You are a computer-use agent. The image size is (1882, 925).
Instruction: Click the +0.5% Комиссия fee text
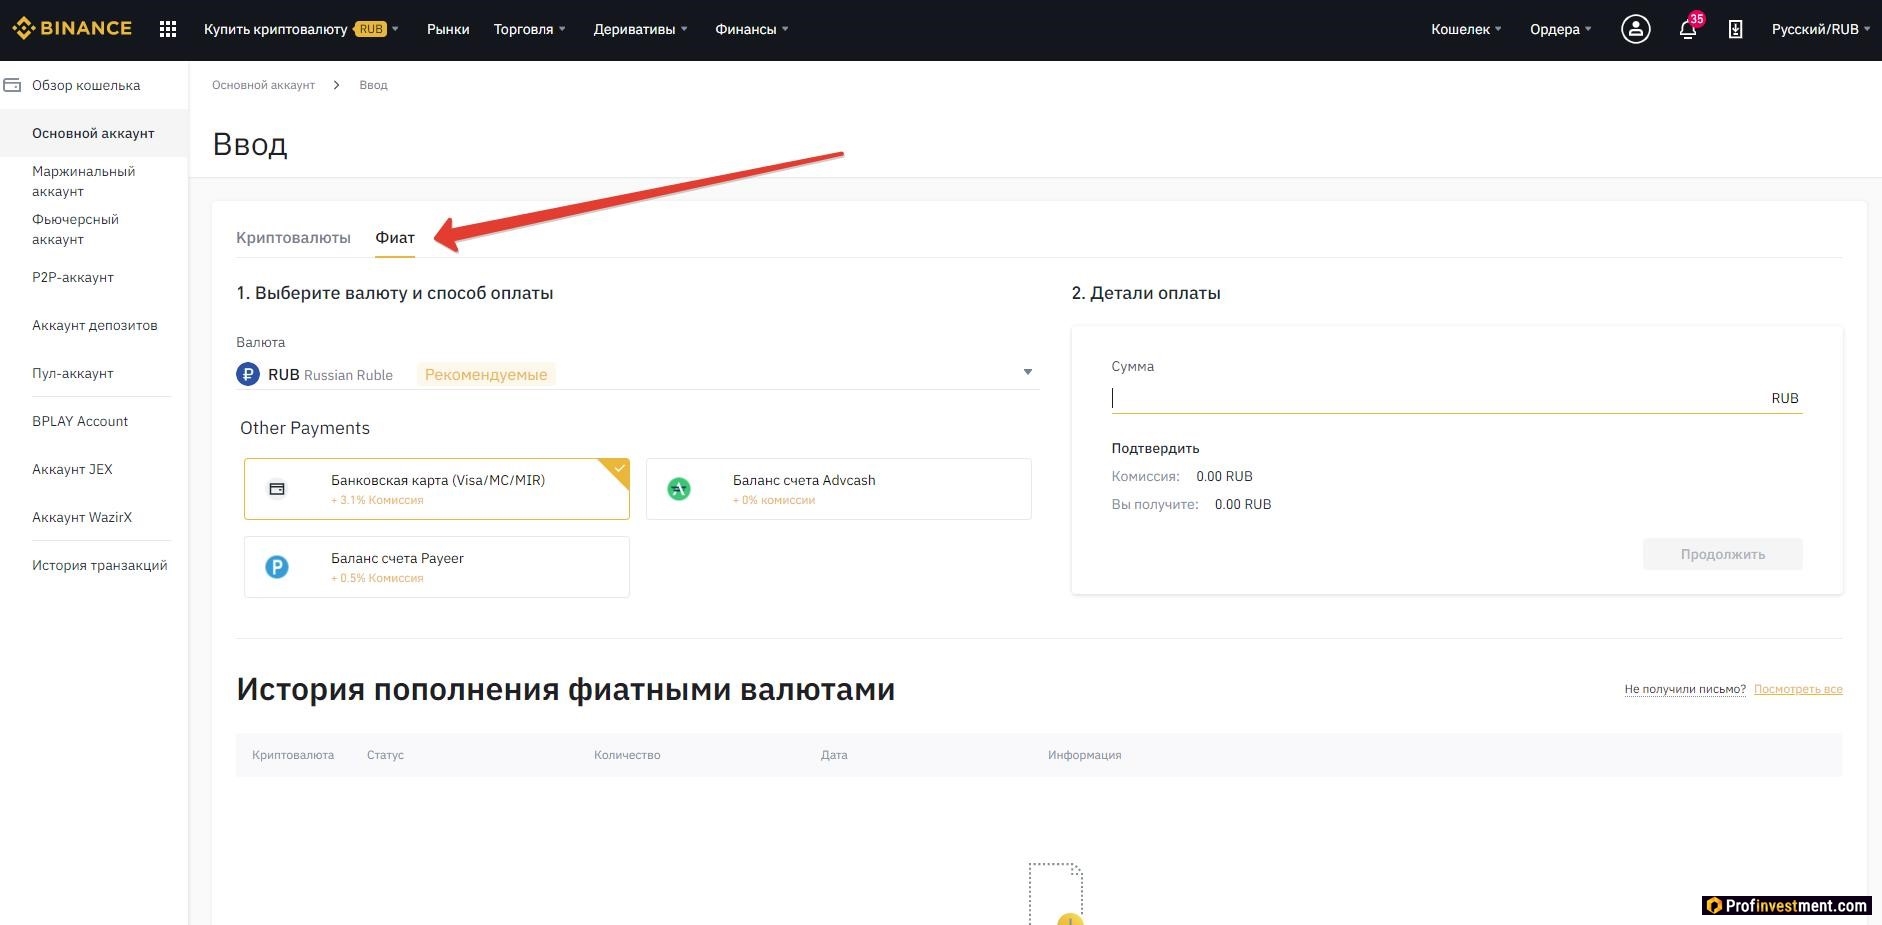(x=377, y=578)
